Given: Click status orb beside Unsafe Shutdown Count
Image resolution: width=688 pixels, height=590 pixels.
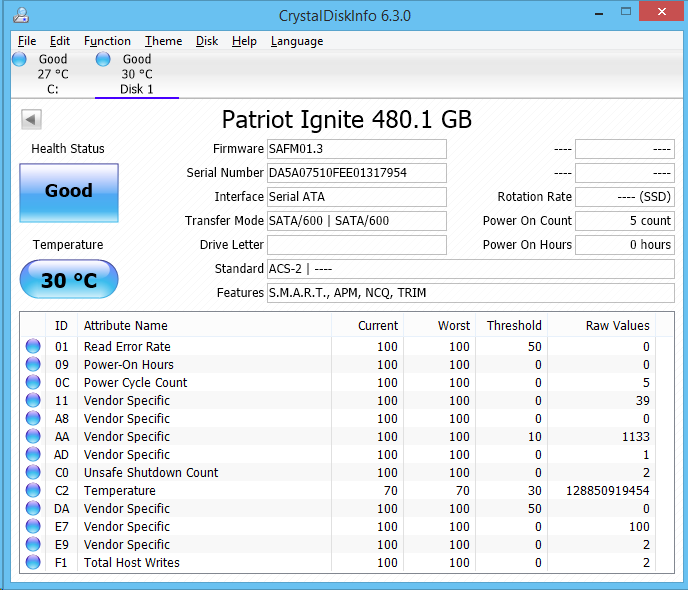Looking at the screenshot, I should [x=33, y=473].
